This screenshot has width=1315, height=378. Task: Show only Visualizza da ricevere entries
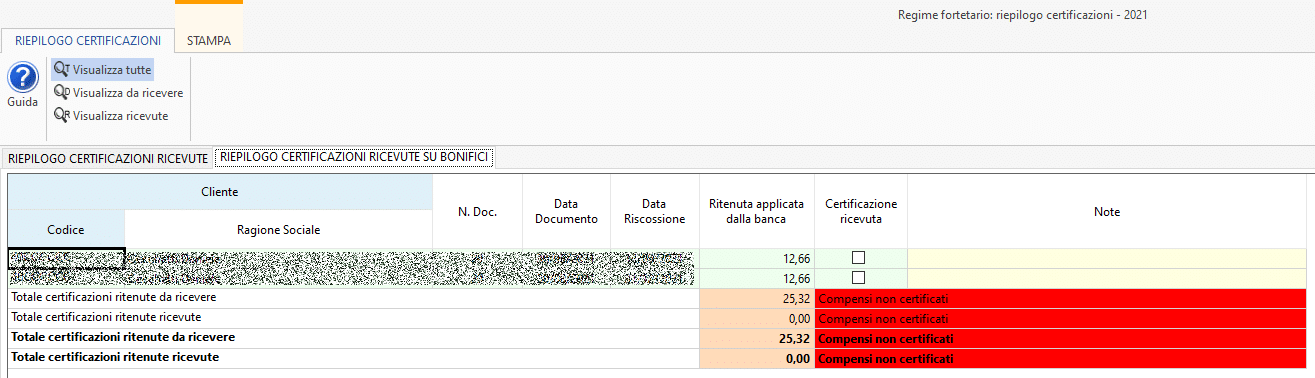pyautogui.click(x=127, y=92)
